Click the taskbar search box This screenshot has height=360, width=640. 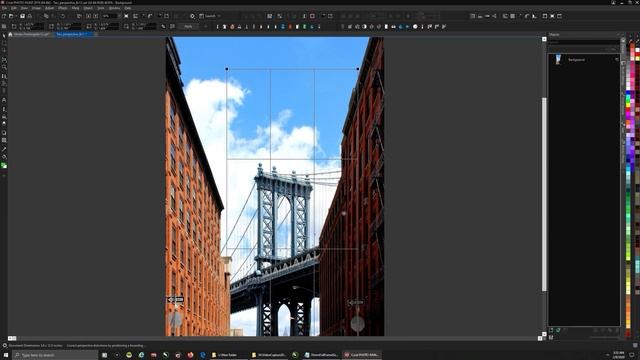point(55,355)
